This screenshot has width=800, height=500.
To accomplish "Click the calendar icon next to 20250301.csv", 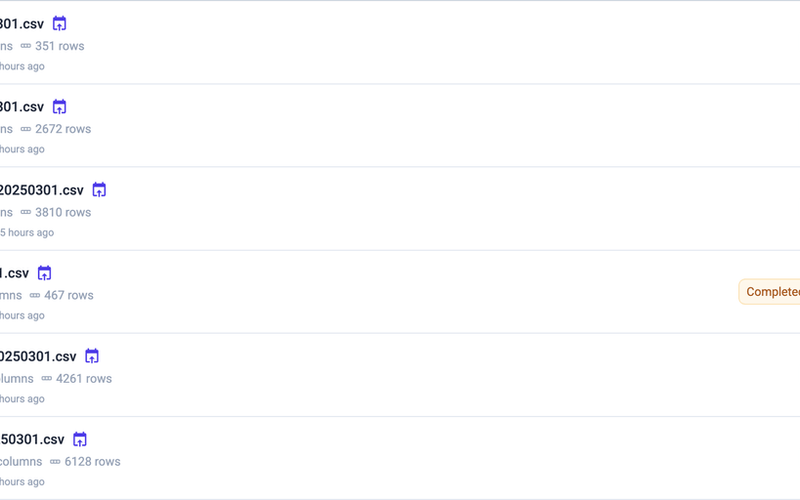I will 99,190.
